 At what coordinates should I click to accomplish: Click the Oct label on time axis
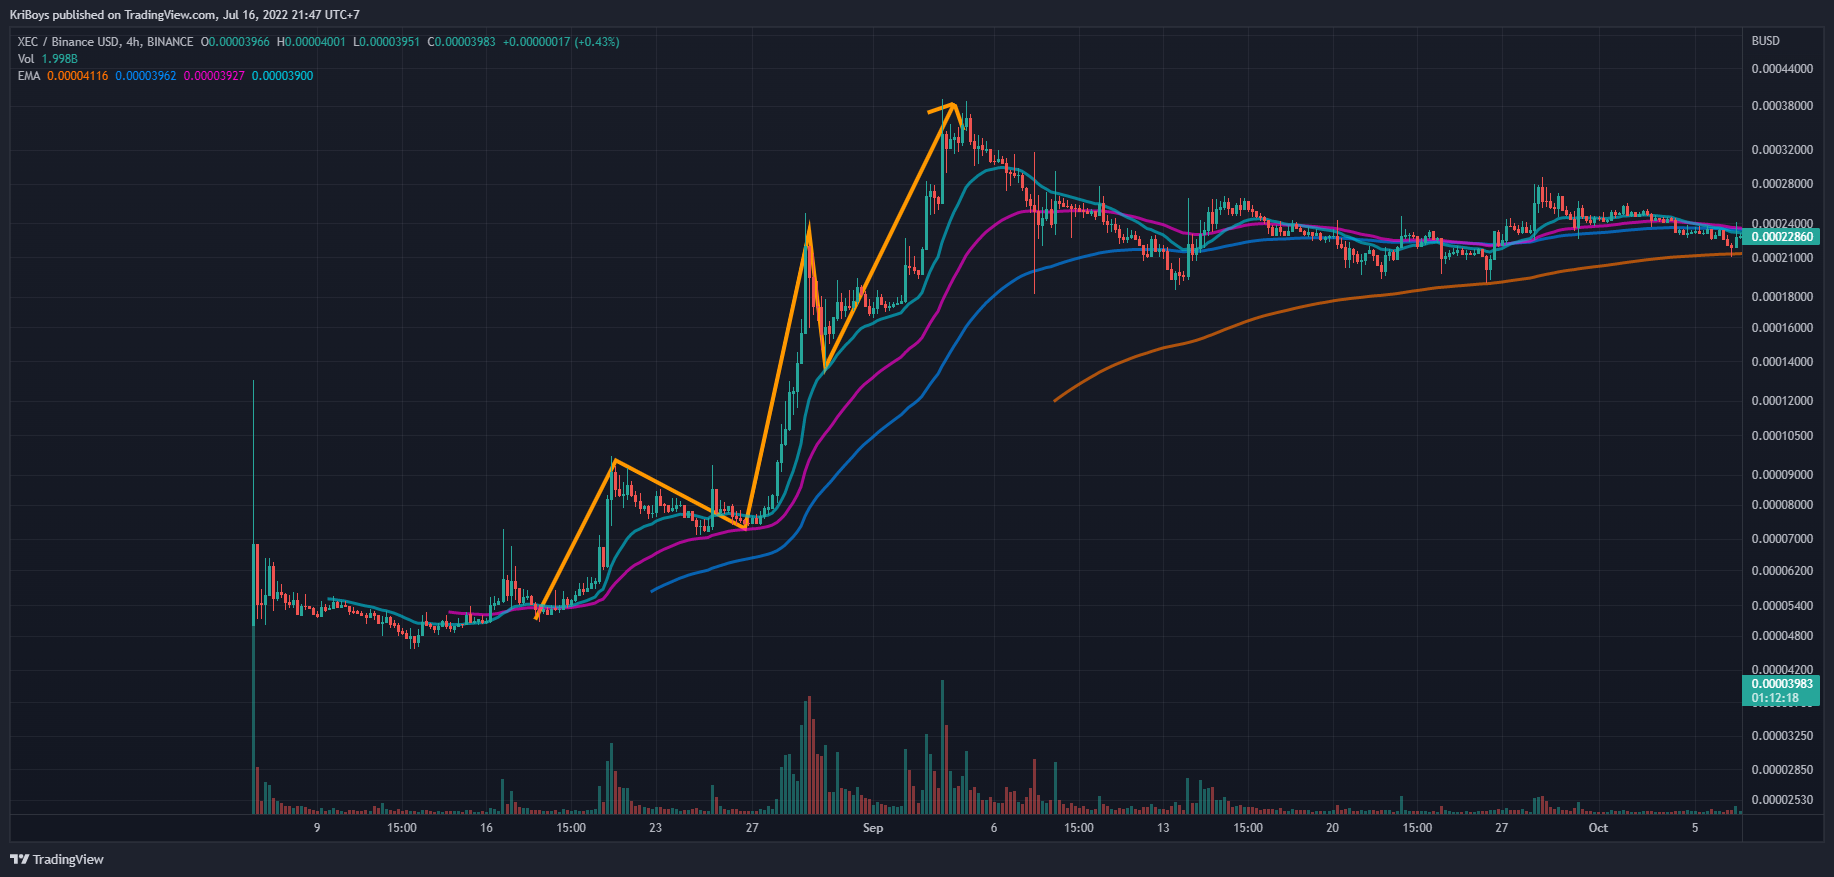coord(1598,828)
